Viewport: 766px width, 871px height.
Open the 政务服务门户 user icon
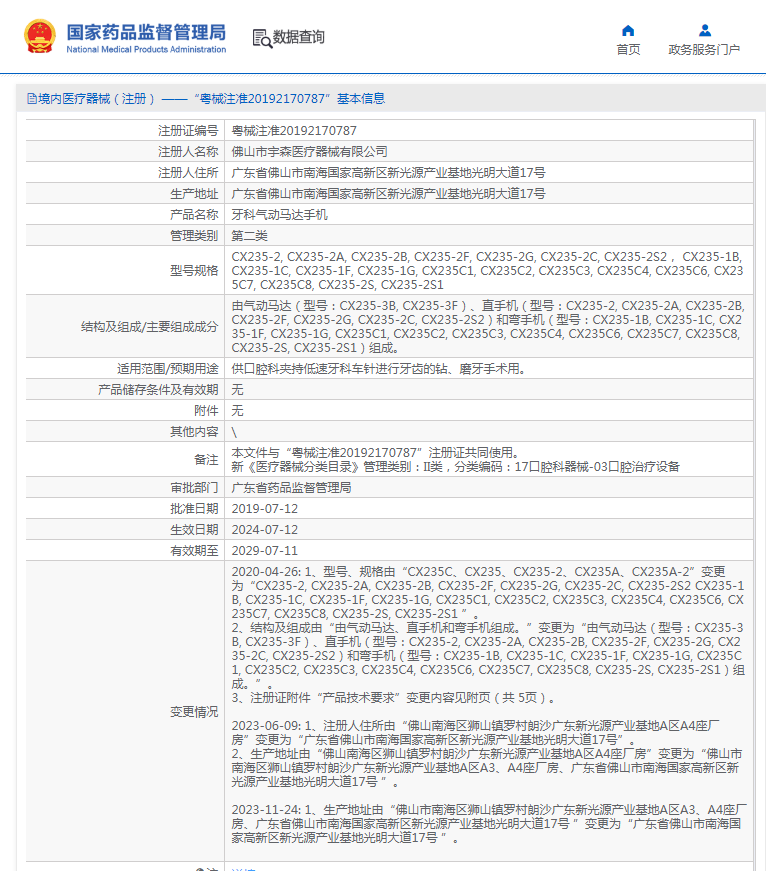[704, 31]
